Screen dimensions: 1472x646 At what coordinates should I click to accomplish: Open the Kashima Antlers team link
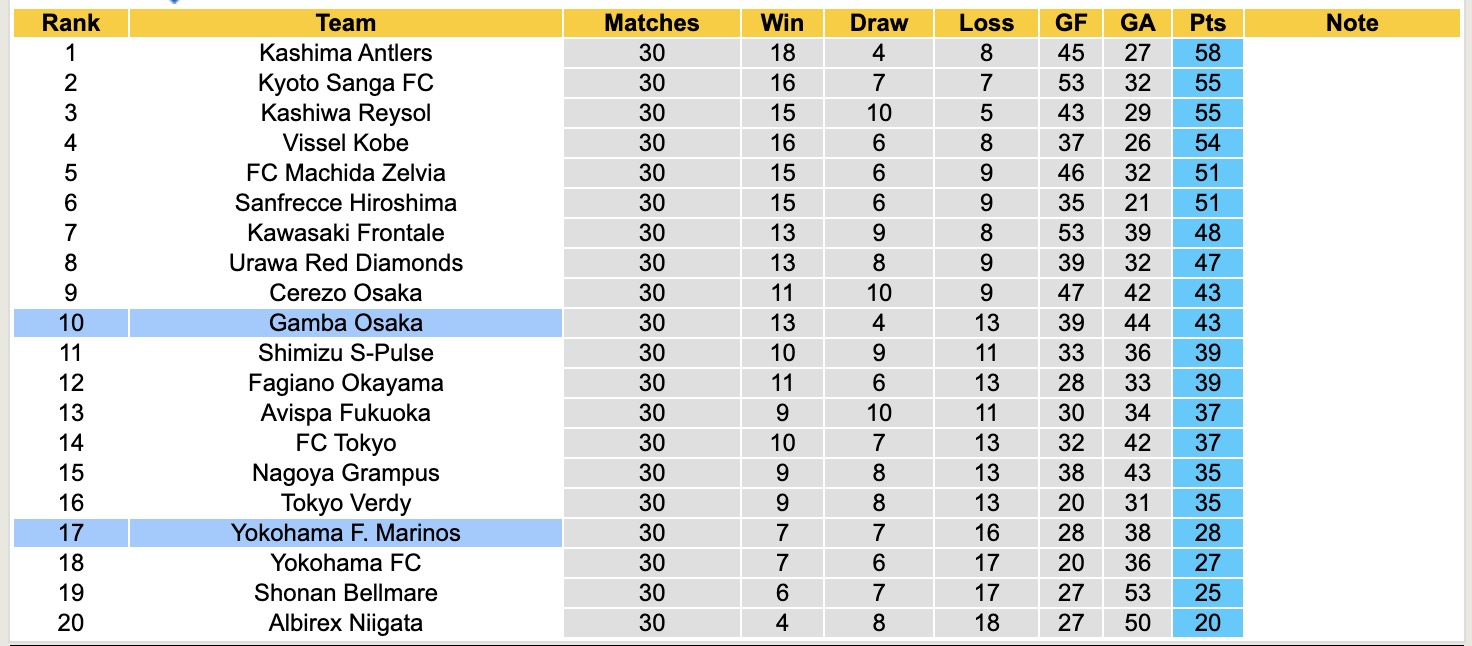point(345,53)
